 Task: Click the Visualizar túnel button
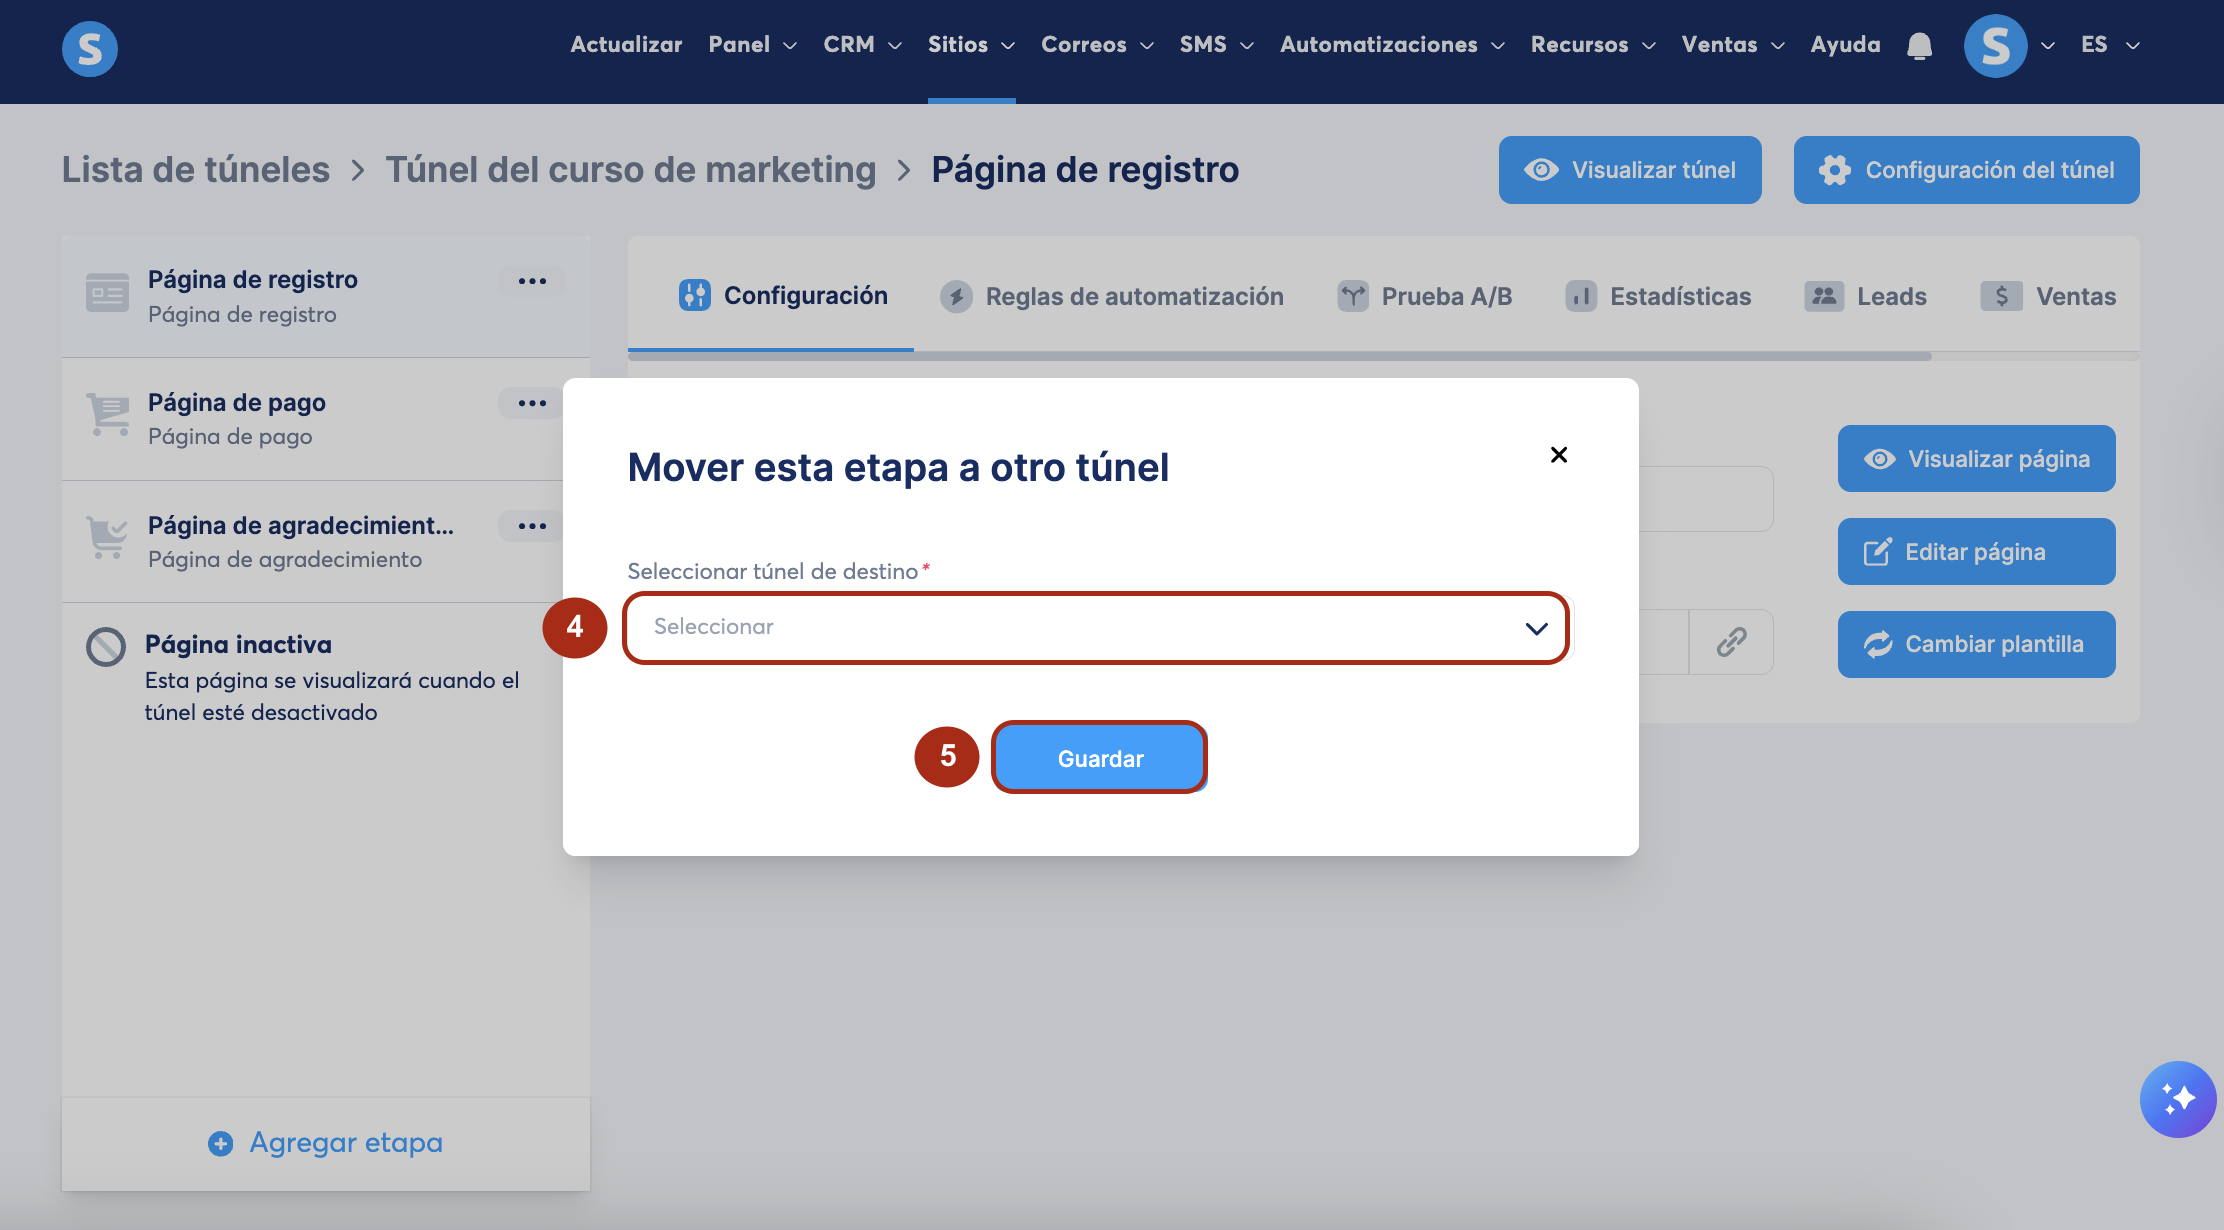point(1630,170)
